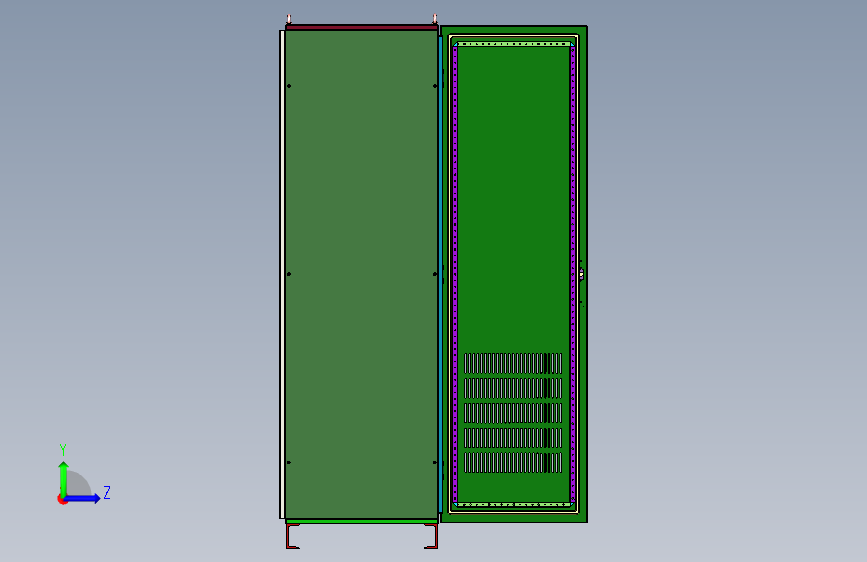Pick the right purple perforated mounting rail
The image size is (867, 562).
coord(573,274)
